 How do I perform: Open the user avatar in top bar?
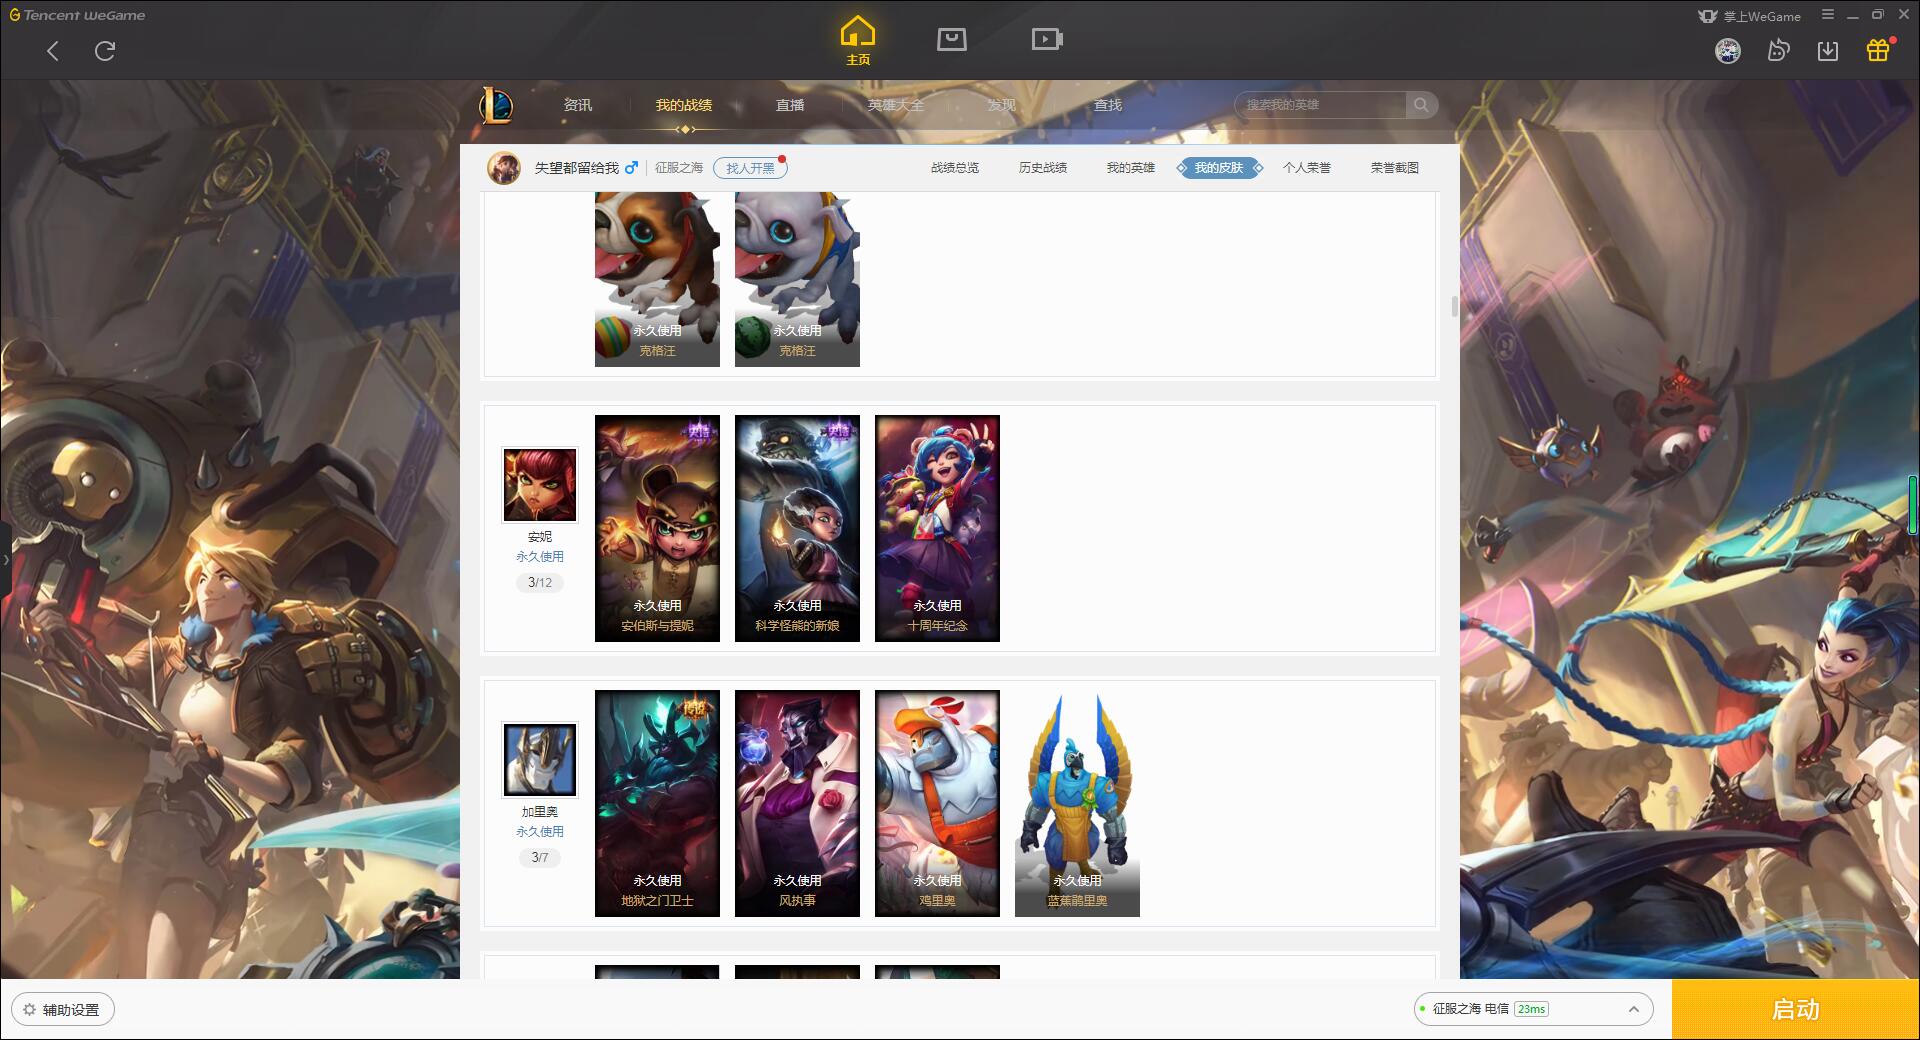coord(1728,51)
